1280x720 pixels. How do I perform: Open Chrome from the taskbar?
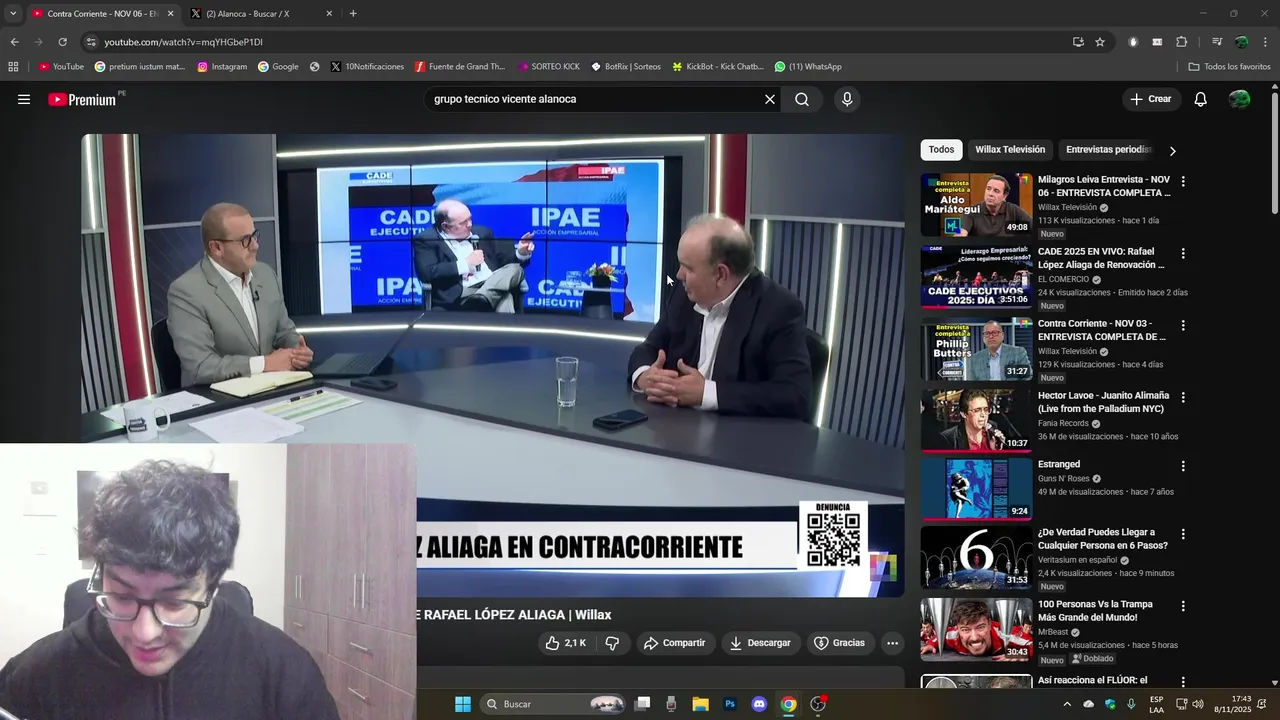click(789, 704)
